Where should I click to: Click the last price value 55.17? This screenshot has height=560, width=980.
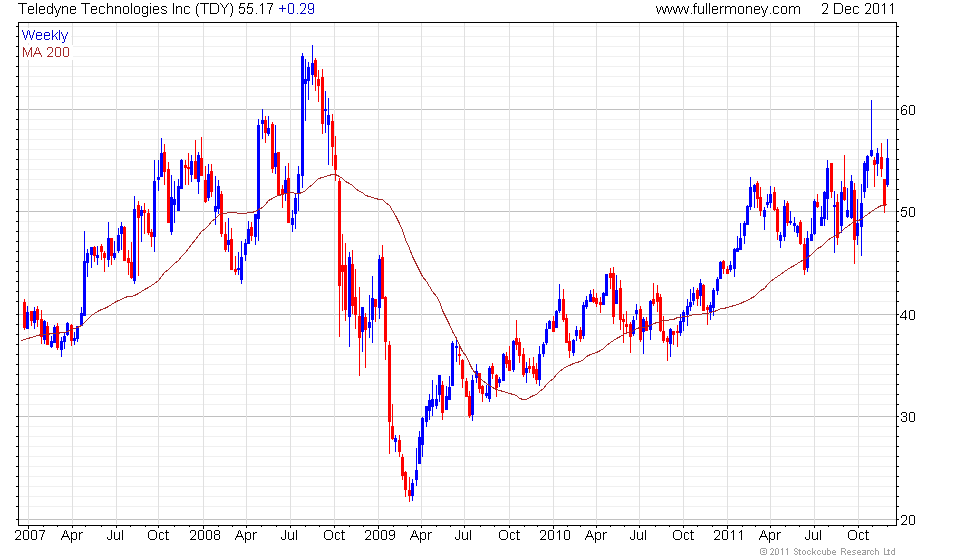[256, 9]
